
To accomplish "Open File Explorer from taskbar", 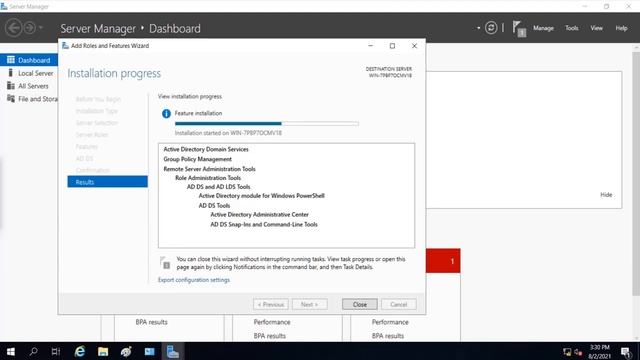I will pyautogui.click(x=103, y=351).
